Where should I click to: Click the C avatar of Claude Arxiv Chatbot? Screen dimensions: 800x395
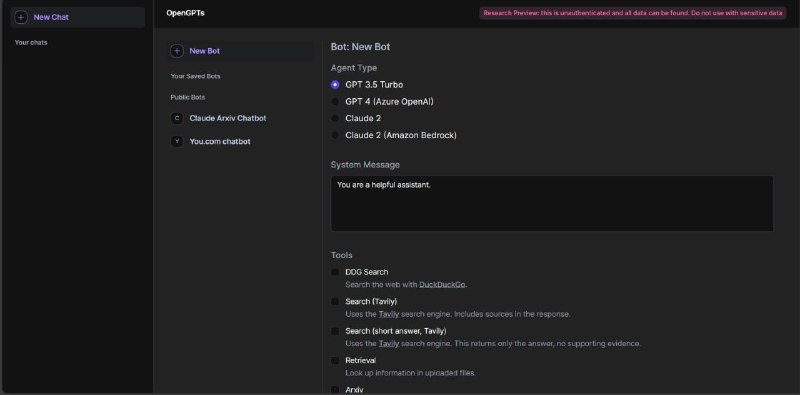(177, 118)
